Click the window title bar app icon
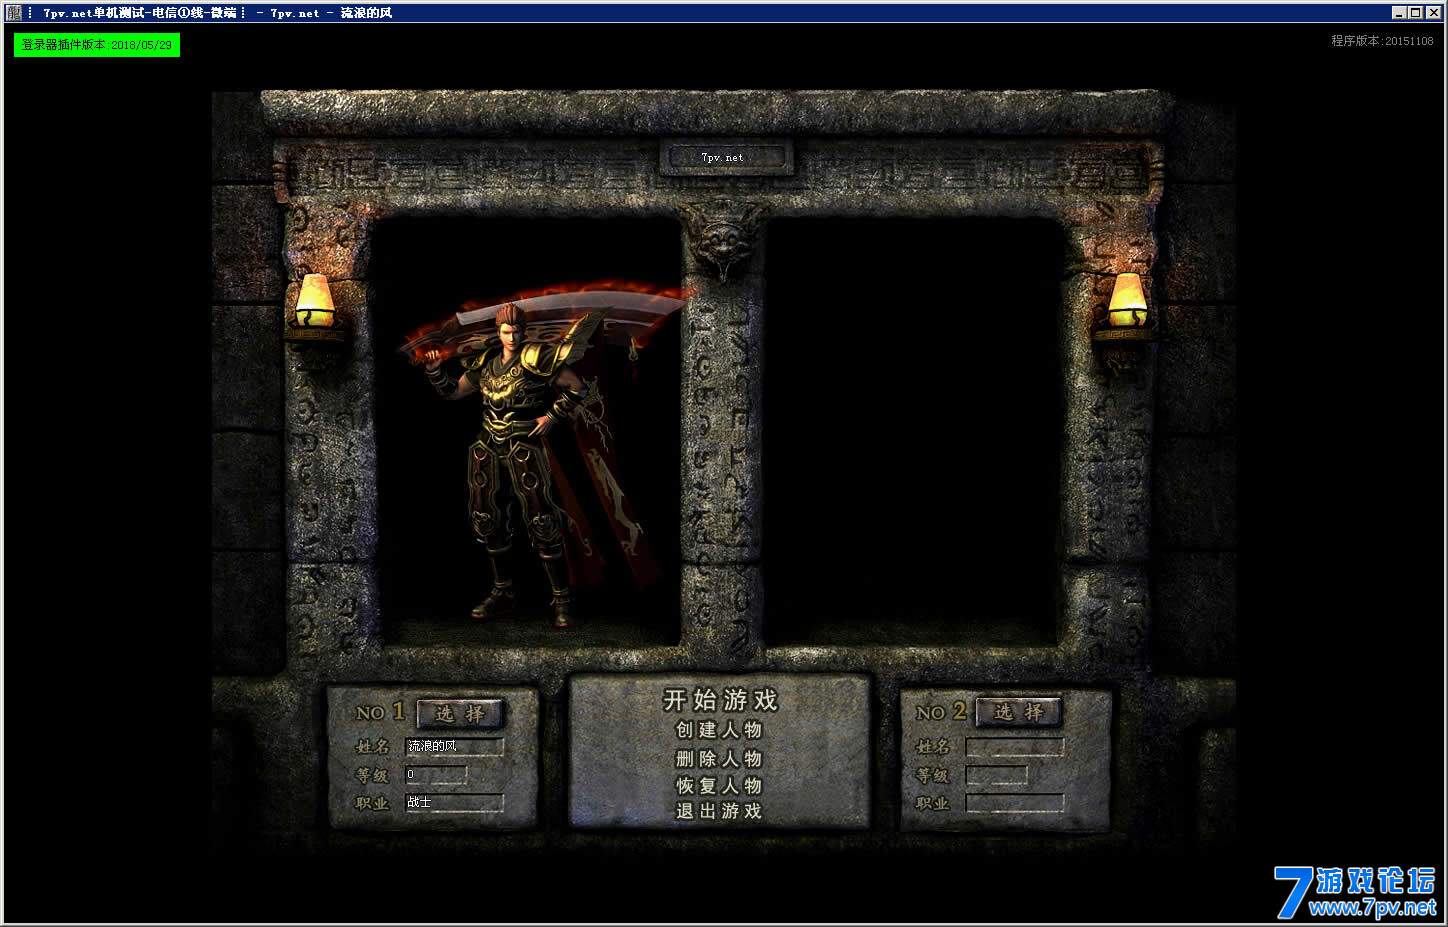 (x=14, y=12)
